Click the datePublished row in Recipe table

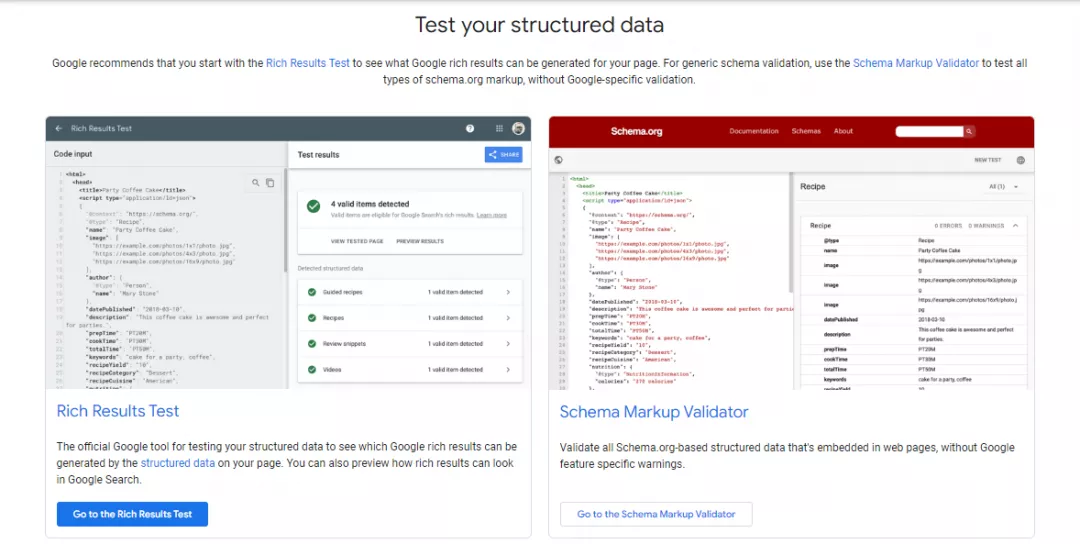click(913, 320)
